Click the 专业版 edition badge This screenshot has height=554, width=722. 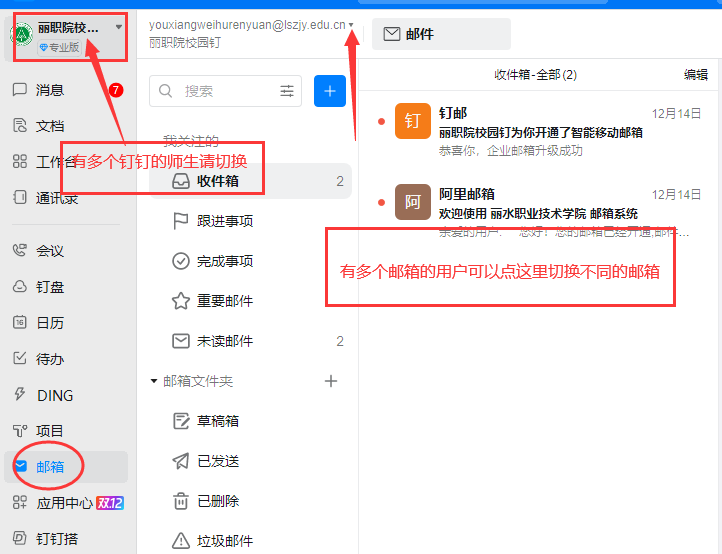point(59,47)
